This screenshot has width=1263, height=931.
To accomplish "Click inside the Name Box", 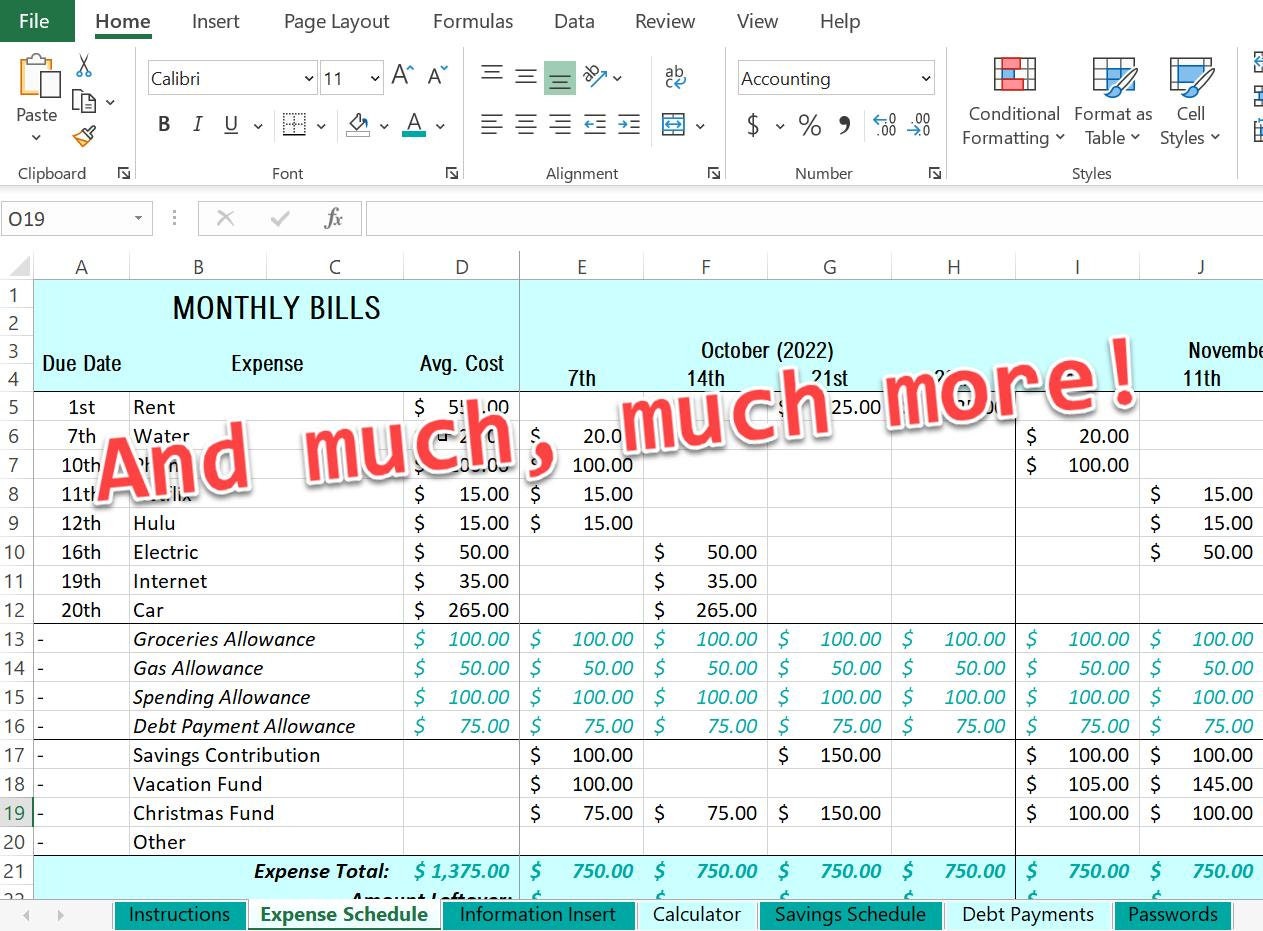I will [x=68, y=218].
